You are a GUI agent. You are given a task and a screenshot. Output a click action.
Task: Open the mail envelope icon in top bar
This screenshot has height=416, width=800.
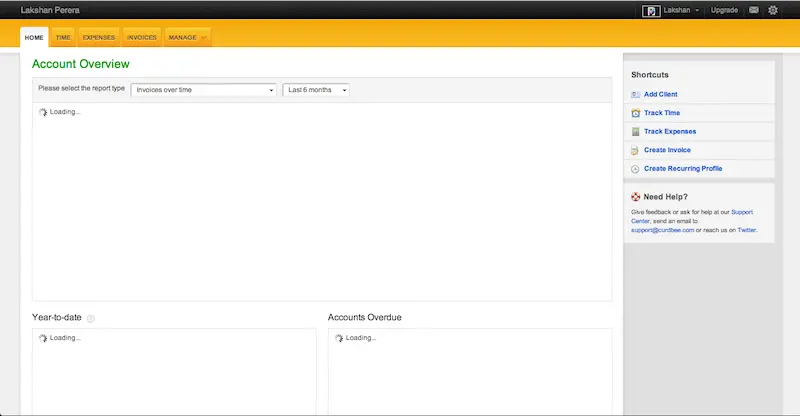[754, 10]
